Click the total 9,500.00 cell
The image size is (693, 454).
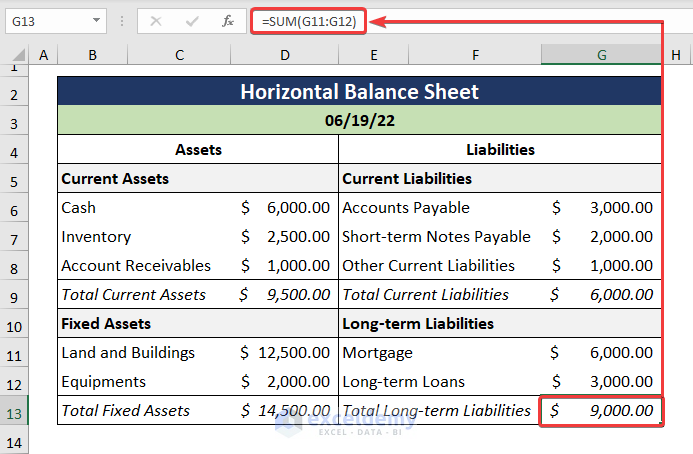285,294
